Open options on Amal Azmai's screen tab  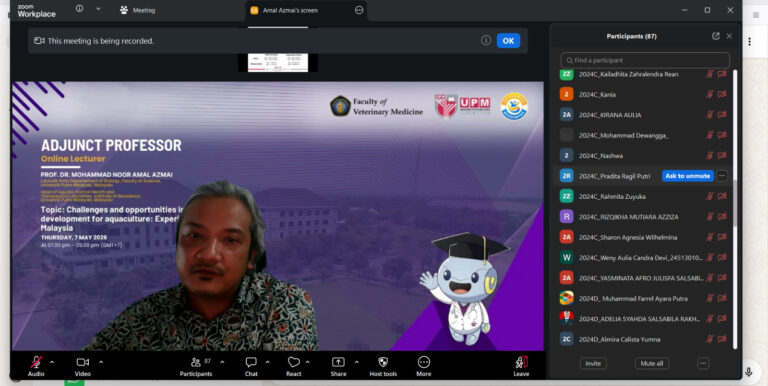(359, 10)
